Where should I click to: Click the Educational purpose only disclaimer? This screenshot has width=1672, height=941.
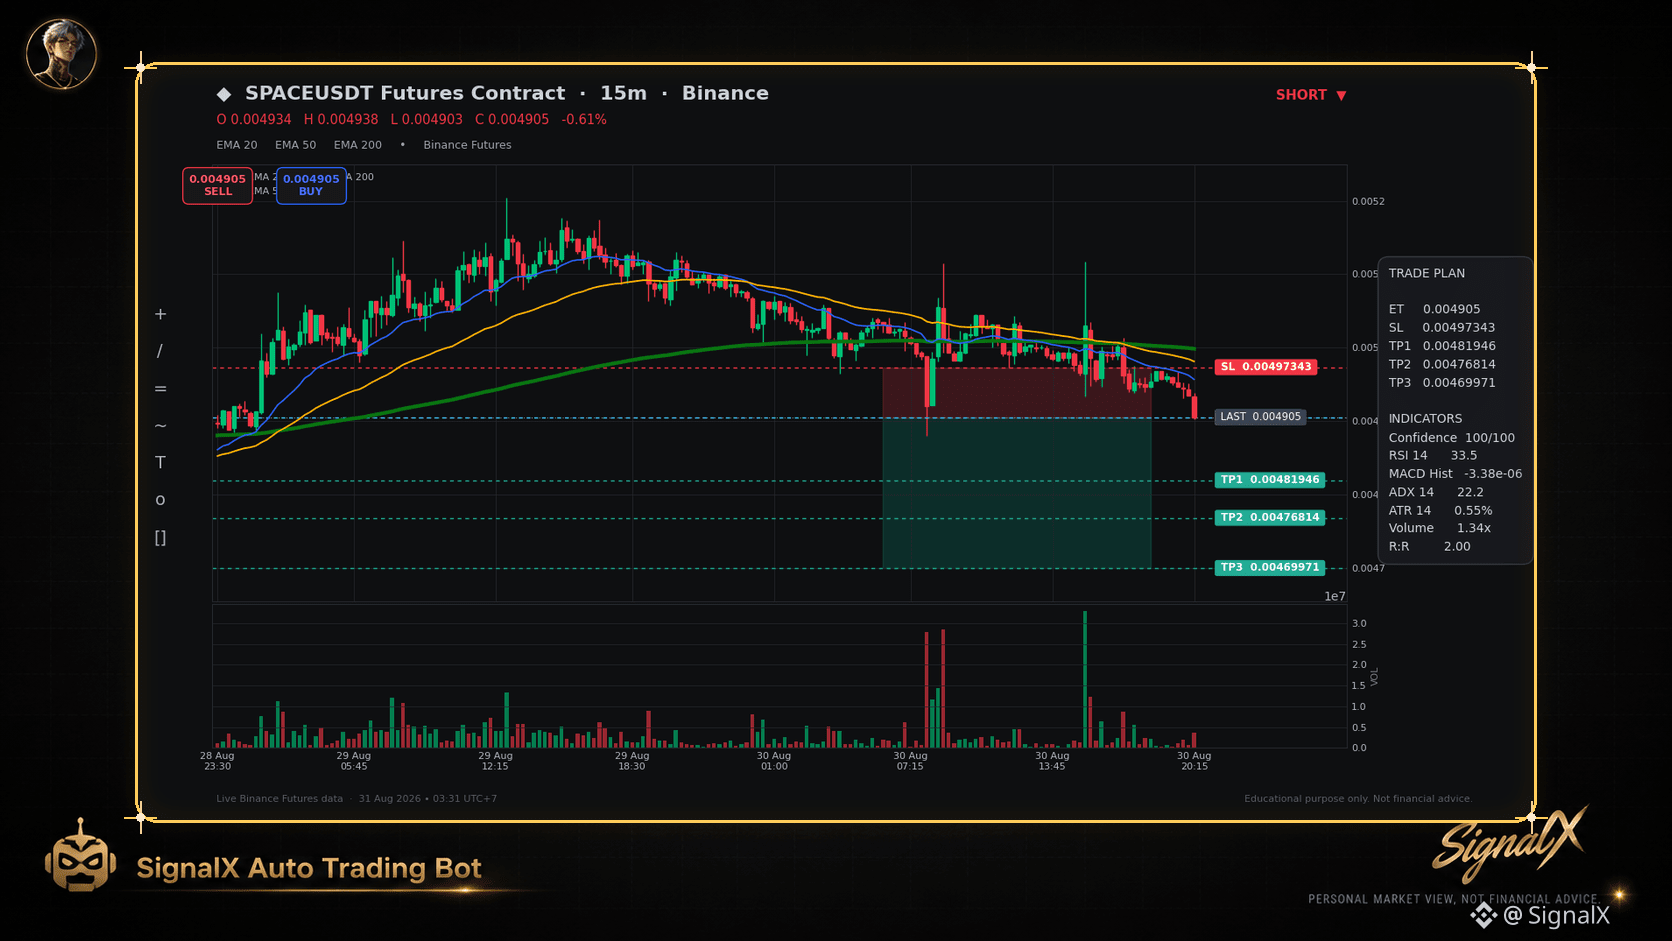click(x=1358, y=799)
